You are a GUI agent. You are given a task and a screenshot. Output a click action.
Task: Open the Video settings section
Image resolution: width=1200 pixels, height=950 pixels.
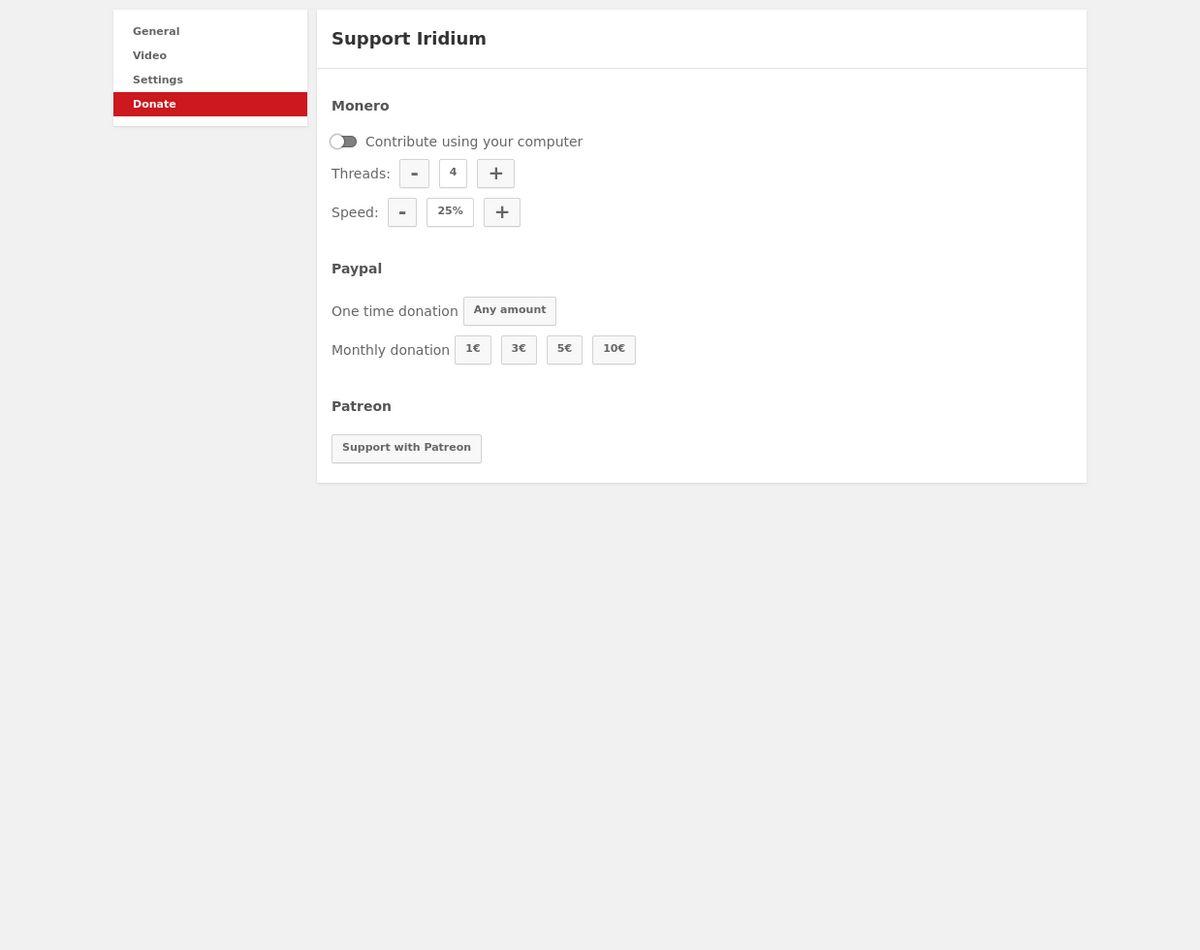pos(210,55)
